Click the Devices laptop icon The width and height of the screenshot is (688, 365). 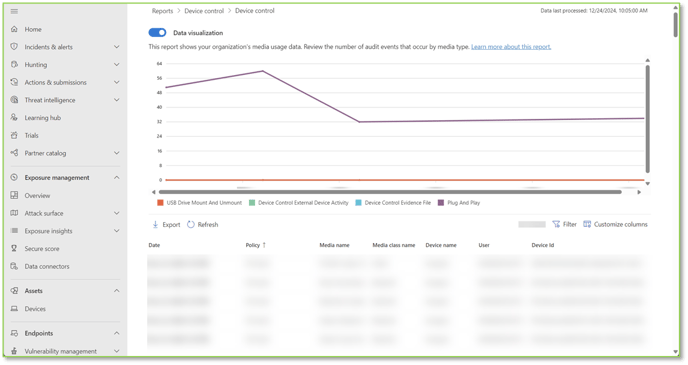tap(14, 309)
